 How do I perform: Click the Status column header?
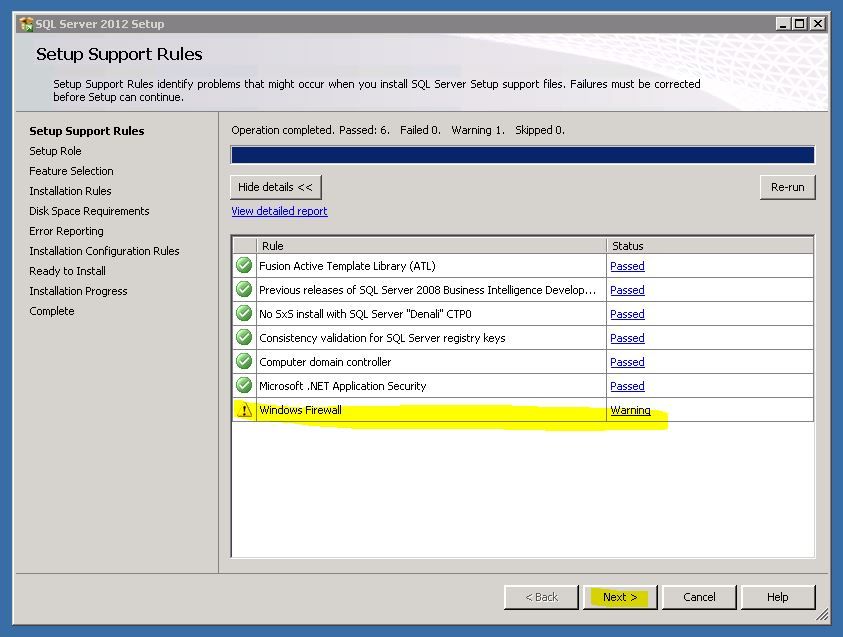click(x=710, y=246)
